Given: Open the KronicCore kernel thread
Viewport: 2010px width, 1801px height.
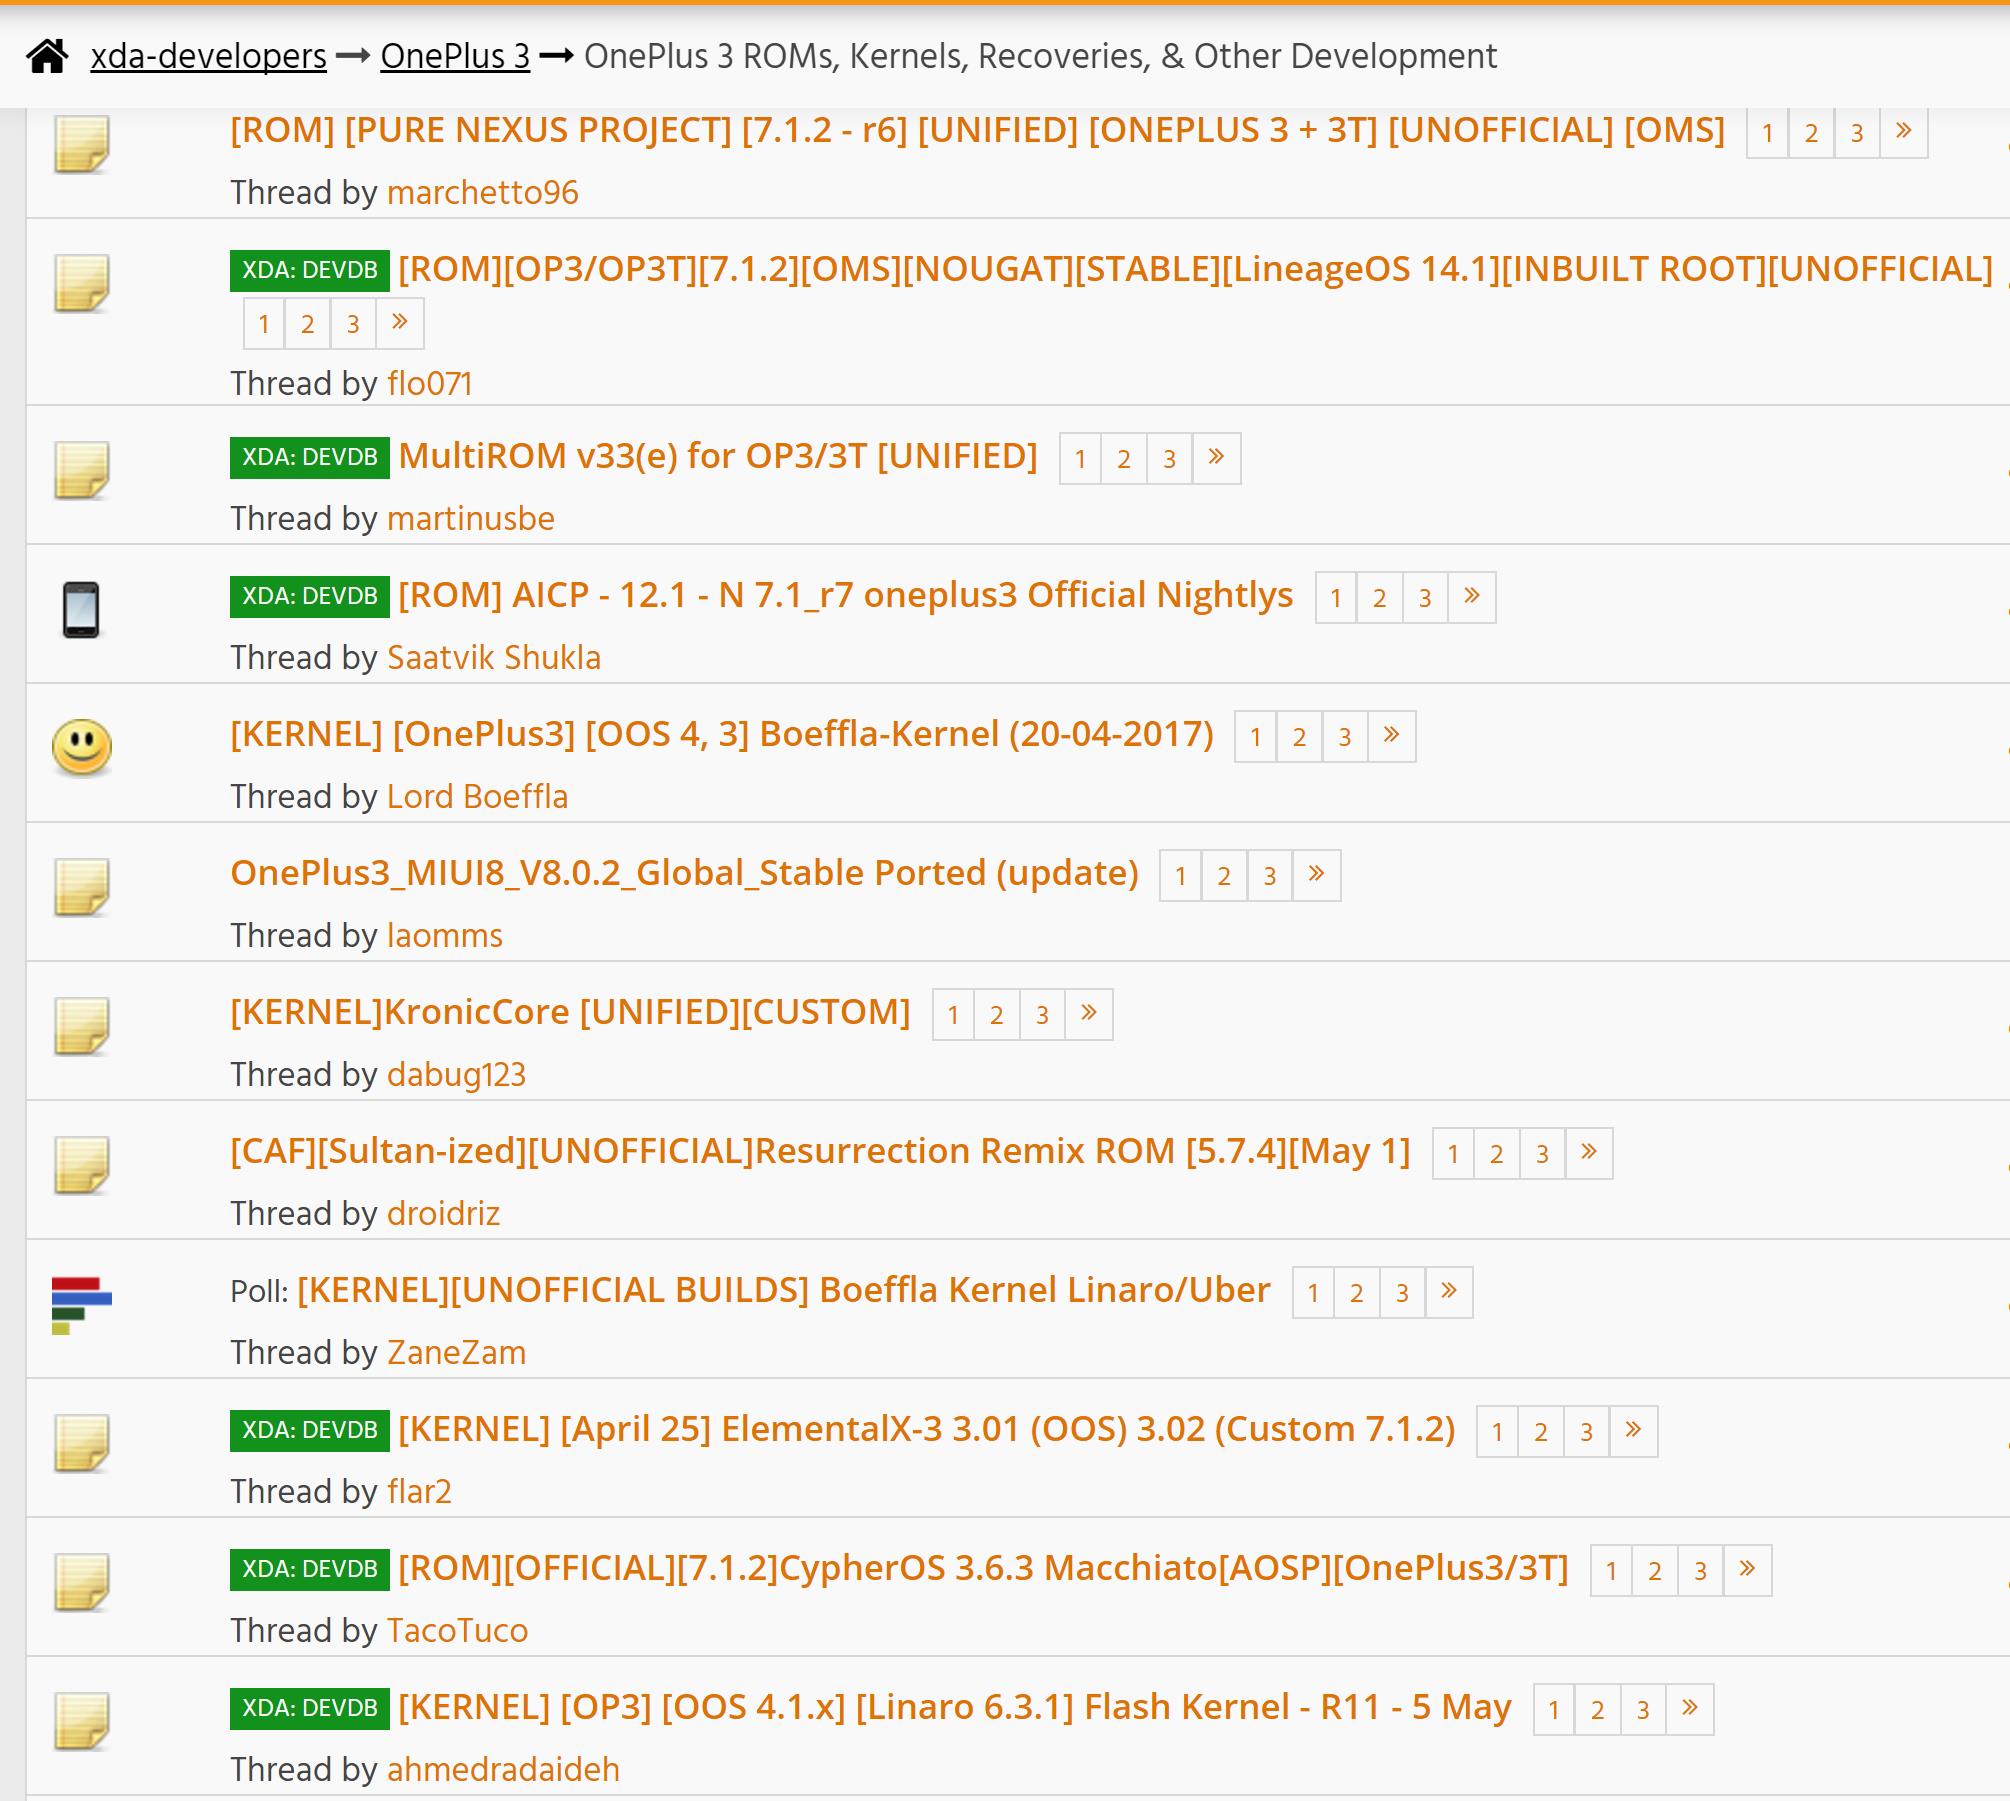Looking at the screenshot, I should click(570, 1012).
